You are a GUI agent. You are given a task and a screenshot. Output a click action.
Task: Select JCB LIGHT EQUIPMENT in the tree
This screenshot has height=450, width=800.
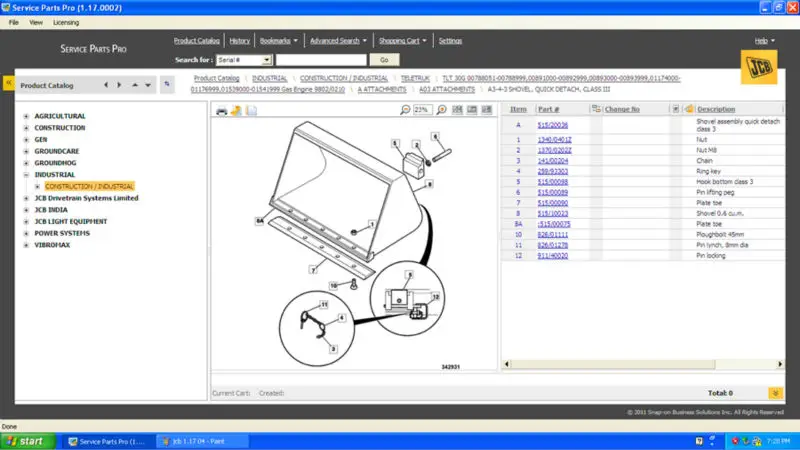point(70,221)
